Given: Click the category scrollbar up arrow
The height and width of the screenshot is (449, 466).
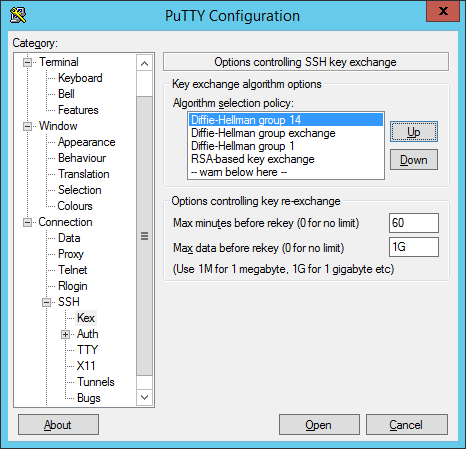Looking at the screenshot, I should [144, 63].
